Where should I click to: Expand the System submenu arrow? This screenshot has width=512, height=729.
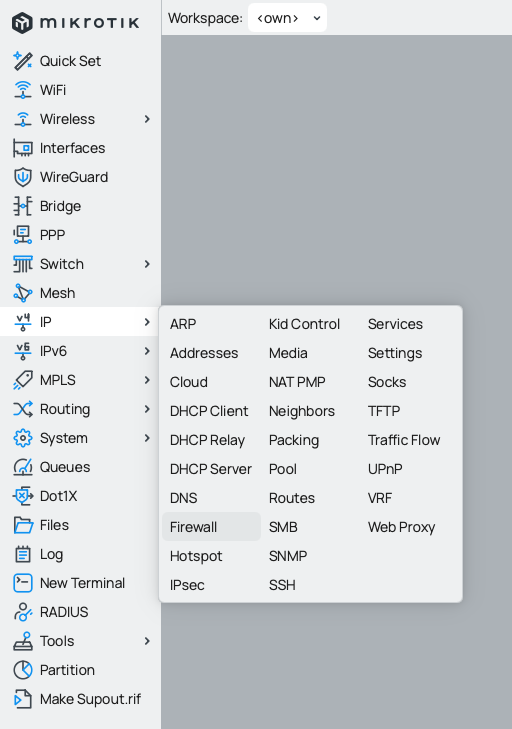147,438
